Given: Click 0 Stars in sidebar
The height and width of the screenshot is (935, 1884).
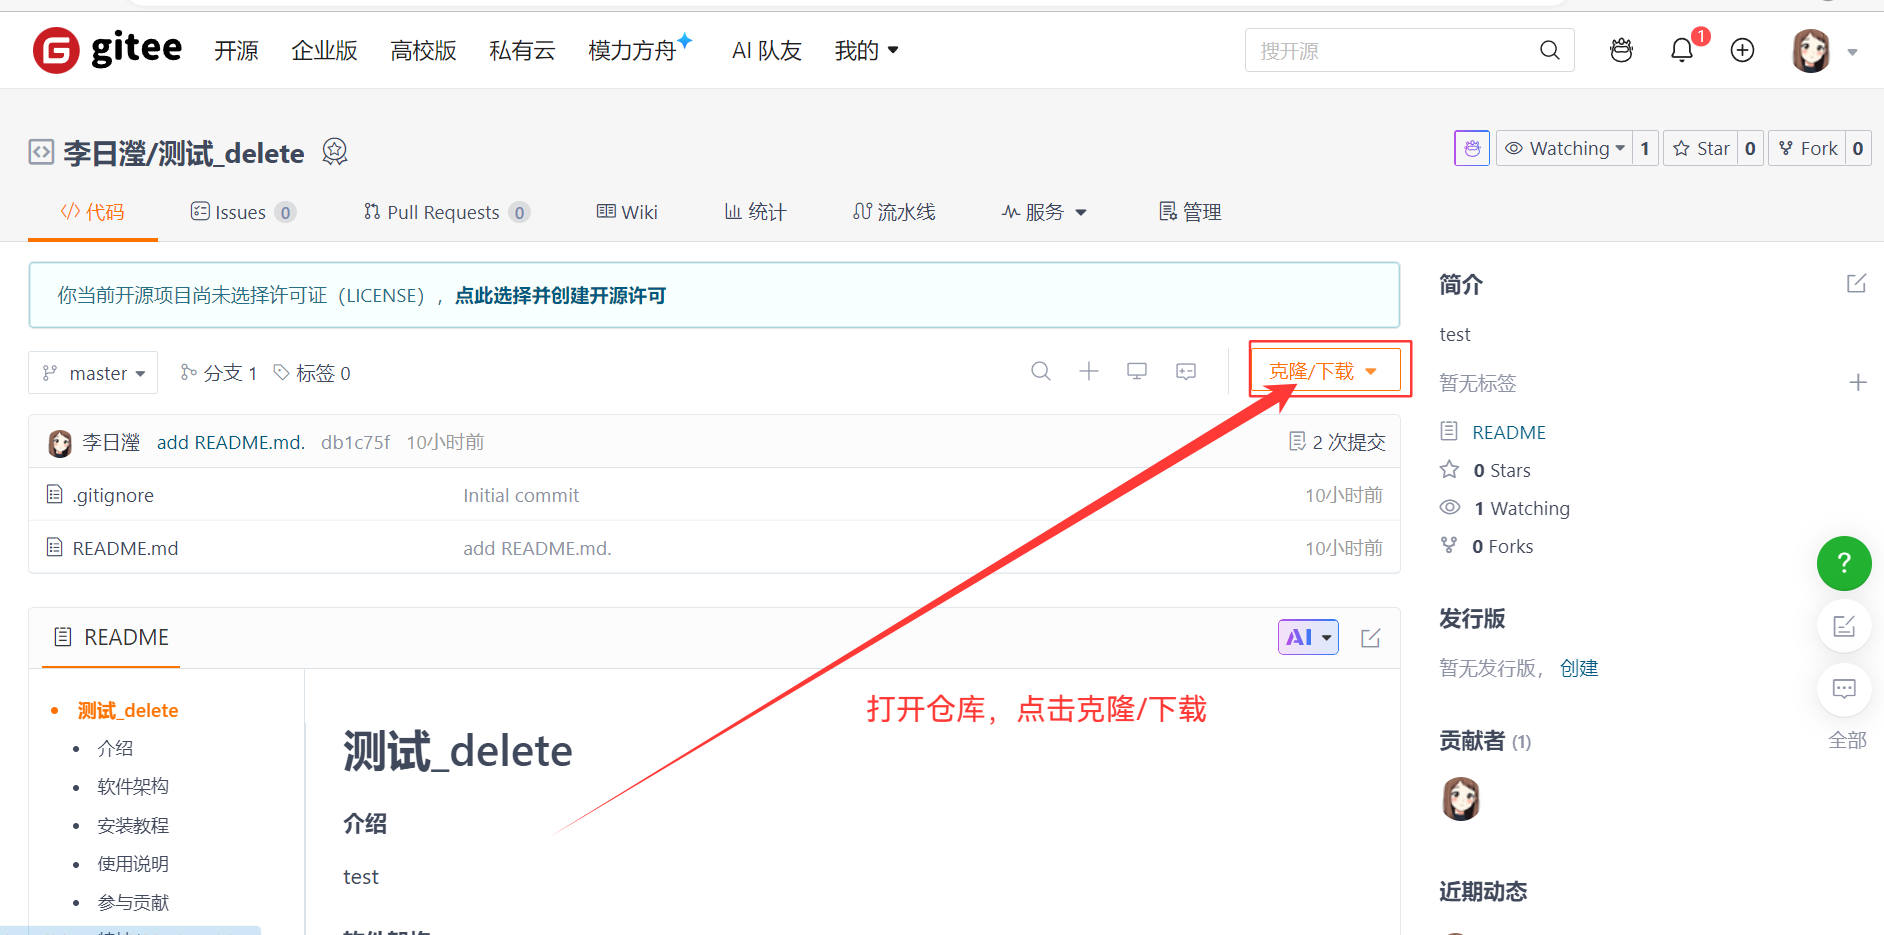Looking at the screenshot, I should [x=1502, y=470].
